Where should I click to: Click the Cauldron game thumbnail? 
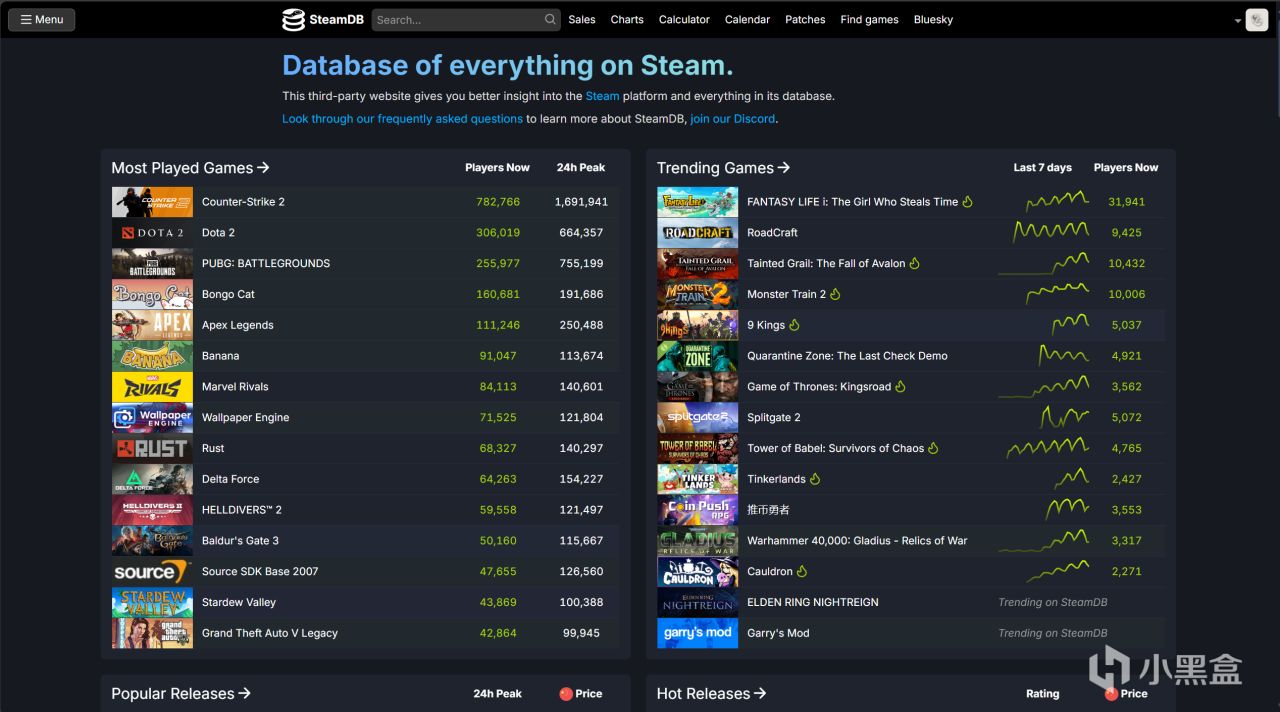click(x=697, y=572)
